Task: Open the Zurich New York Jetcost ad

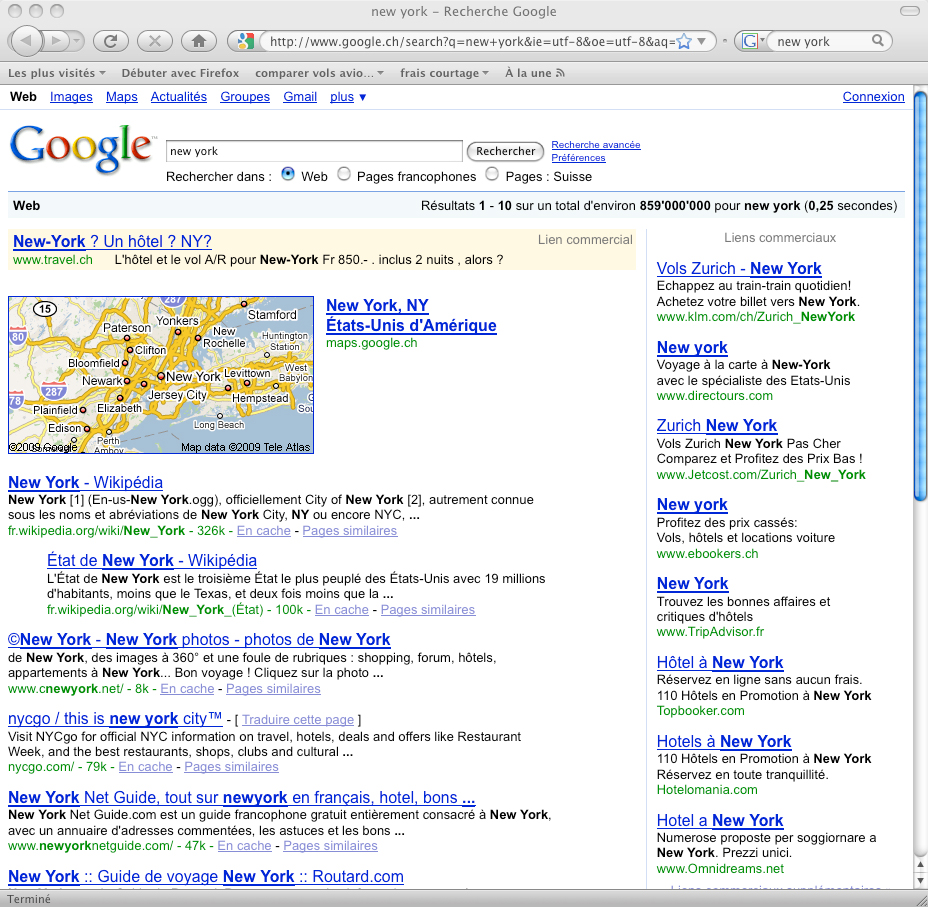Action: (x=717, y=425)
